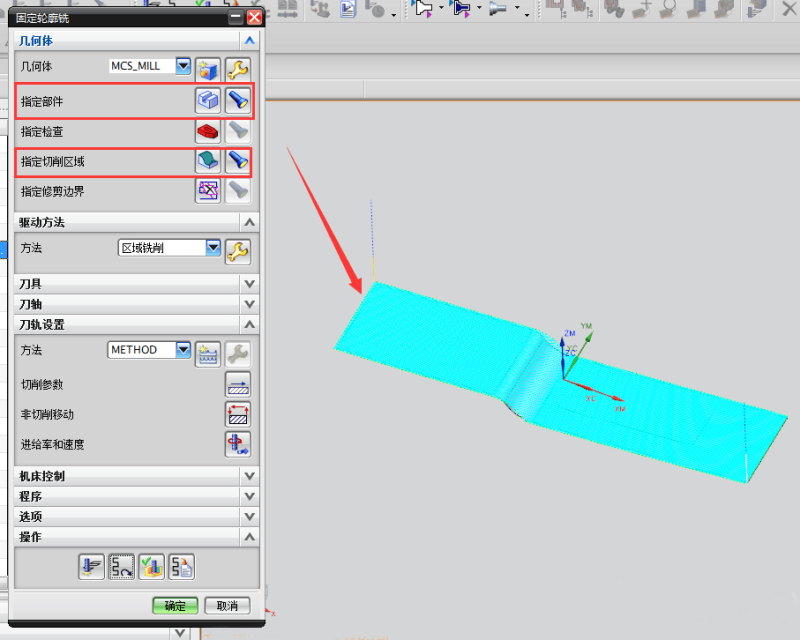Edit drive method with the wrench icon
The height and width of the screenshot is (640, 800).
pos(237,250)
